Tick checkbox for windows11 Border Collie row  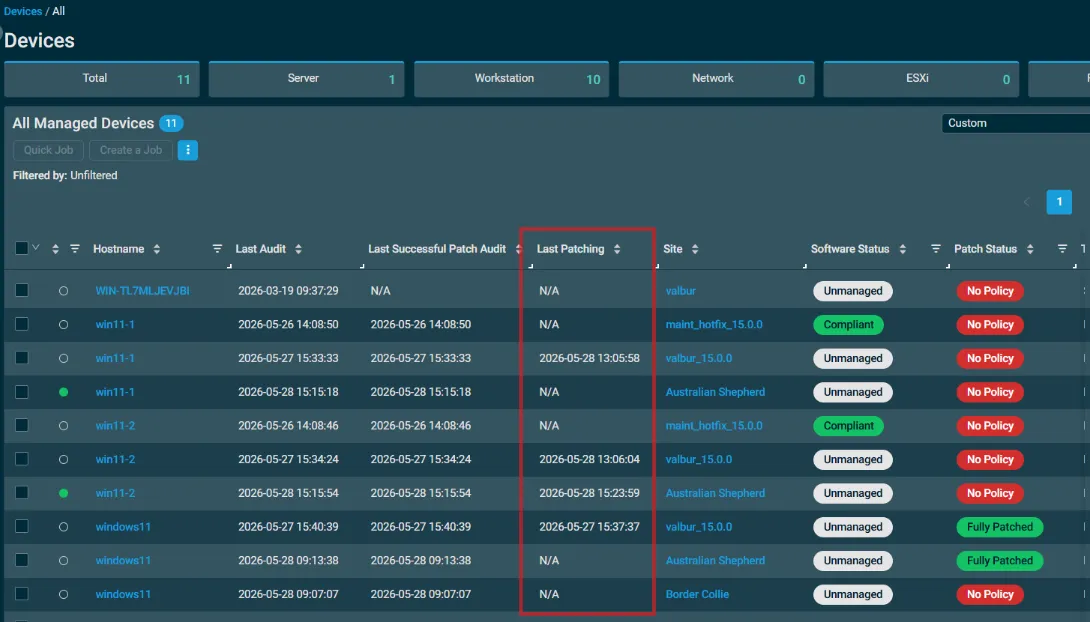pyautogui.click(x=22, y=594)
